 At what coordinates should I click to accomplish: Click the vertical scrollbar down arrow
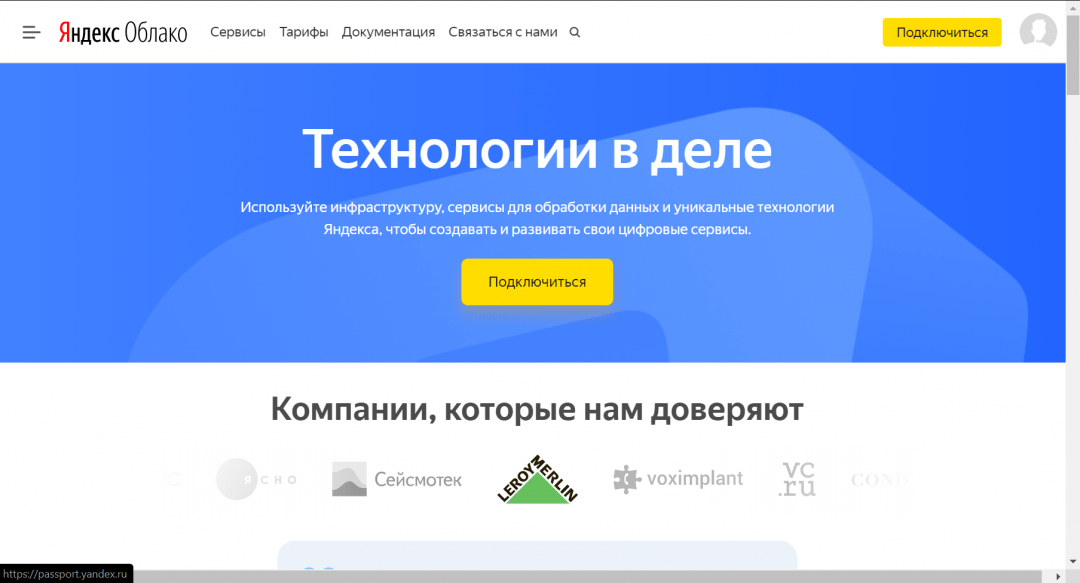click(x=1072, y=562)
